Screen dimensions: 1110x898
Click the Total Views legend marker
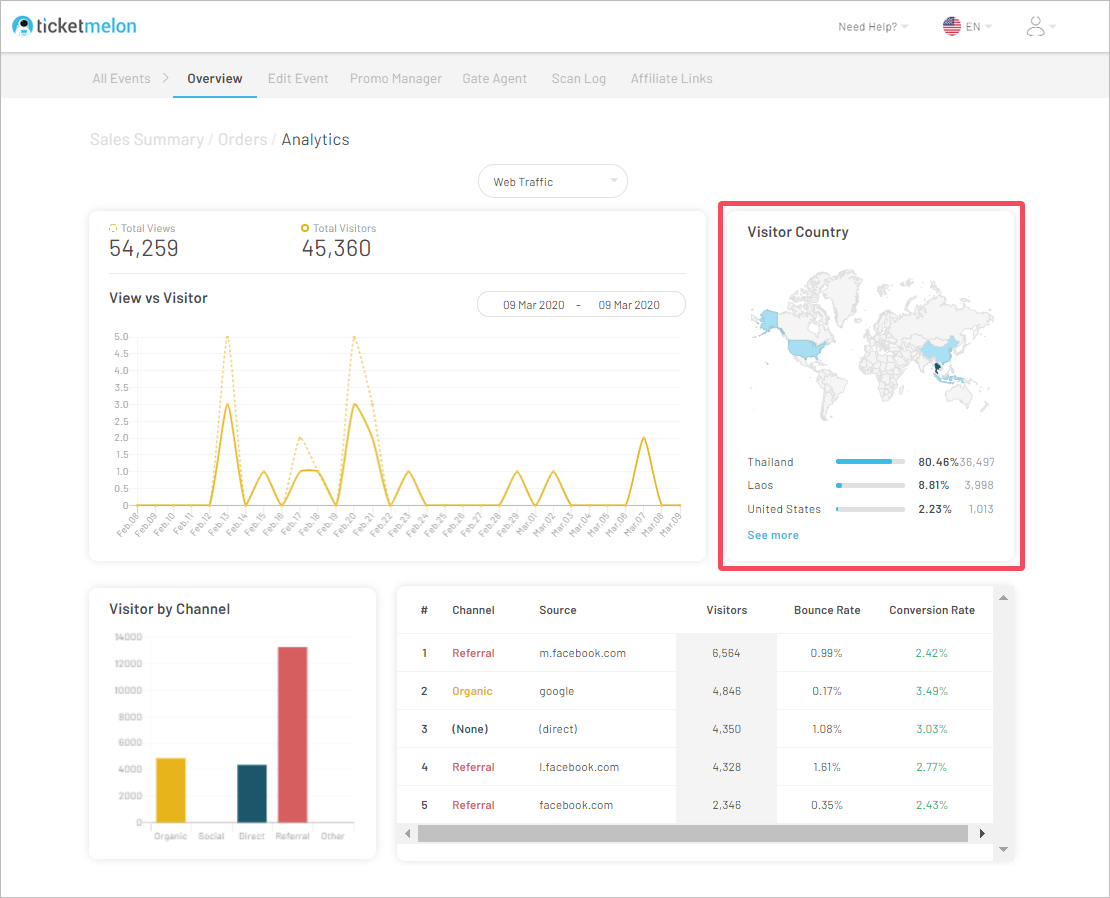coord(113,228)
